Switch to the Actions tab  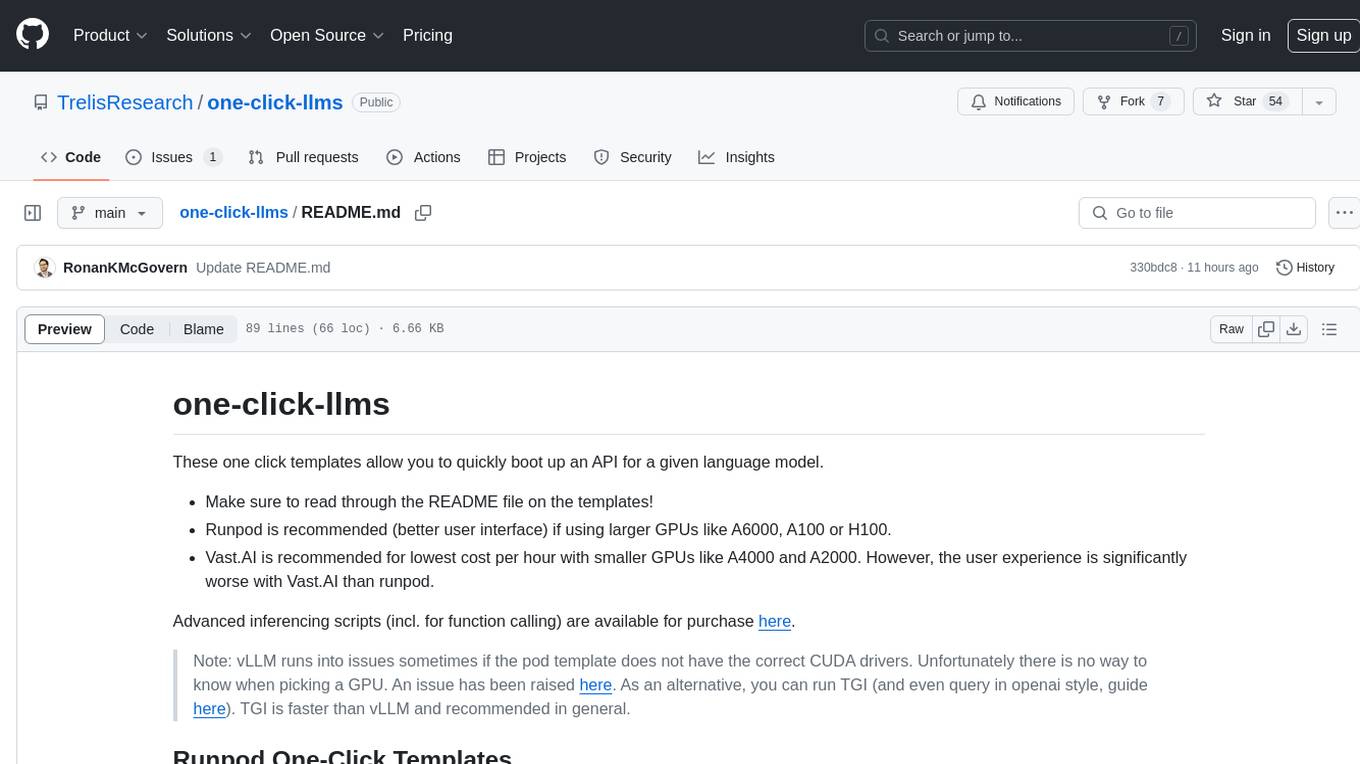[423, 157]
